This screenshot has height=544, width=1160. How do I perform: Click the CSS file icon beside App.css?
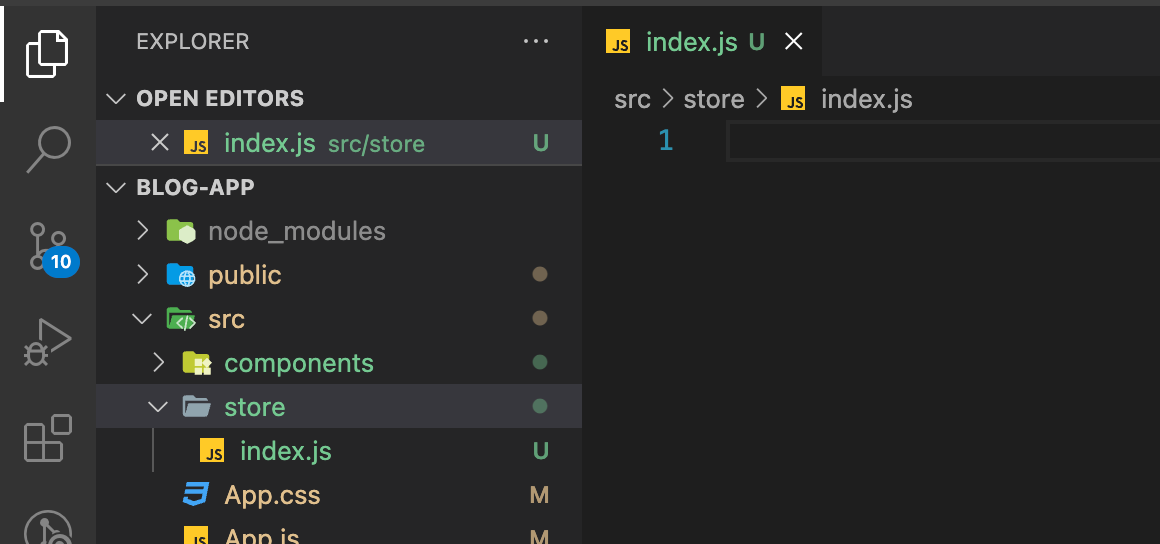tap(196, 494)
